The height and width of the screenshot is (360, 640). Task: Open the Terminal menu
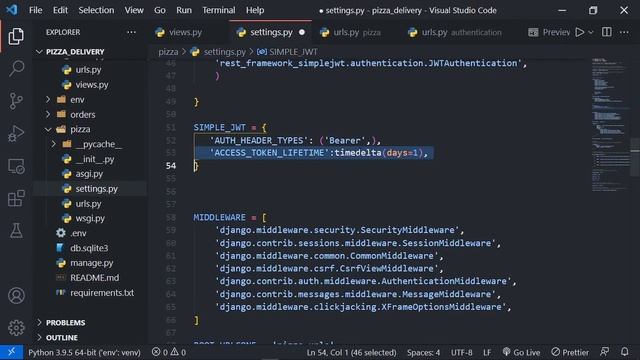pos(219,10)
